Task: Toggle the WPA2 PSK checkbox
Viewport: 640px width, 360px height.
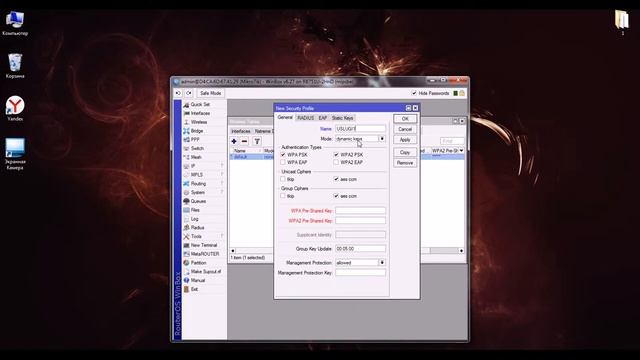Action: click(x=336, y=155)
